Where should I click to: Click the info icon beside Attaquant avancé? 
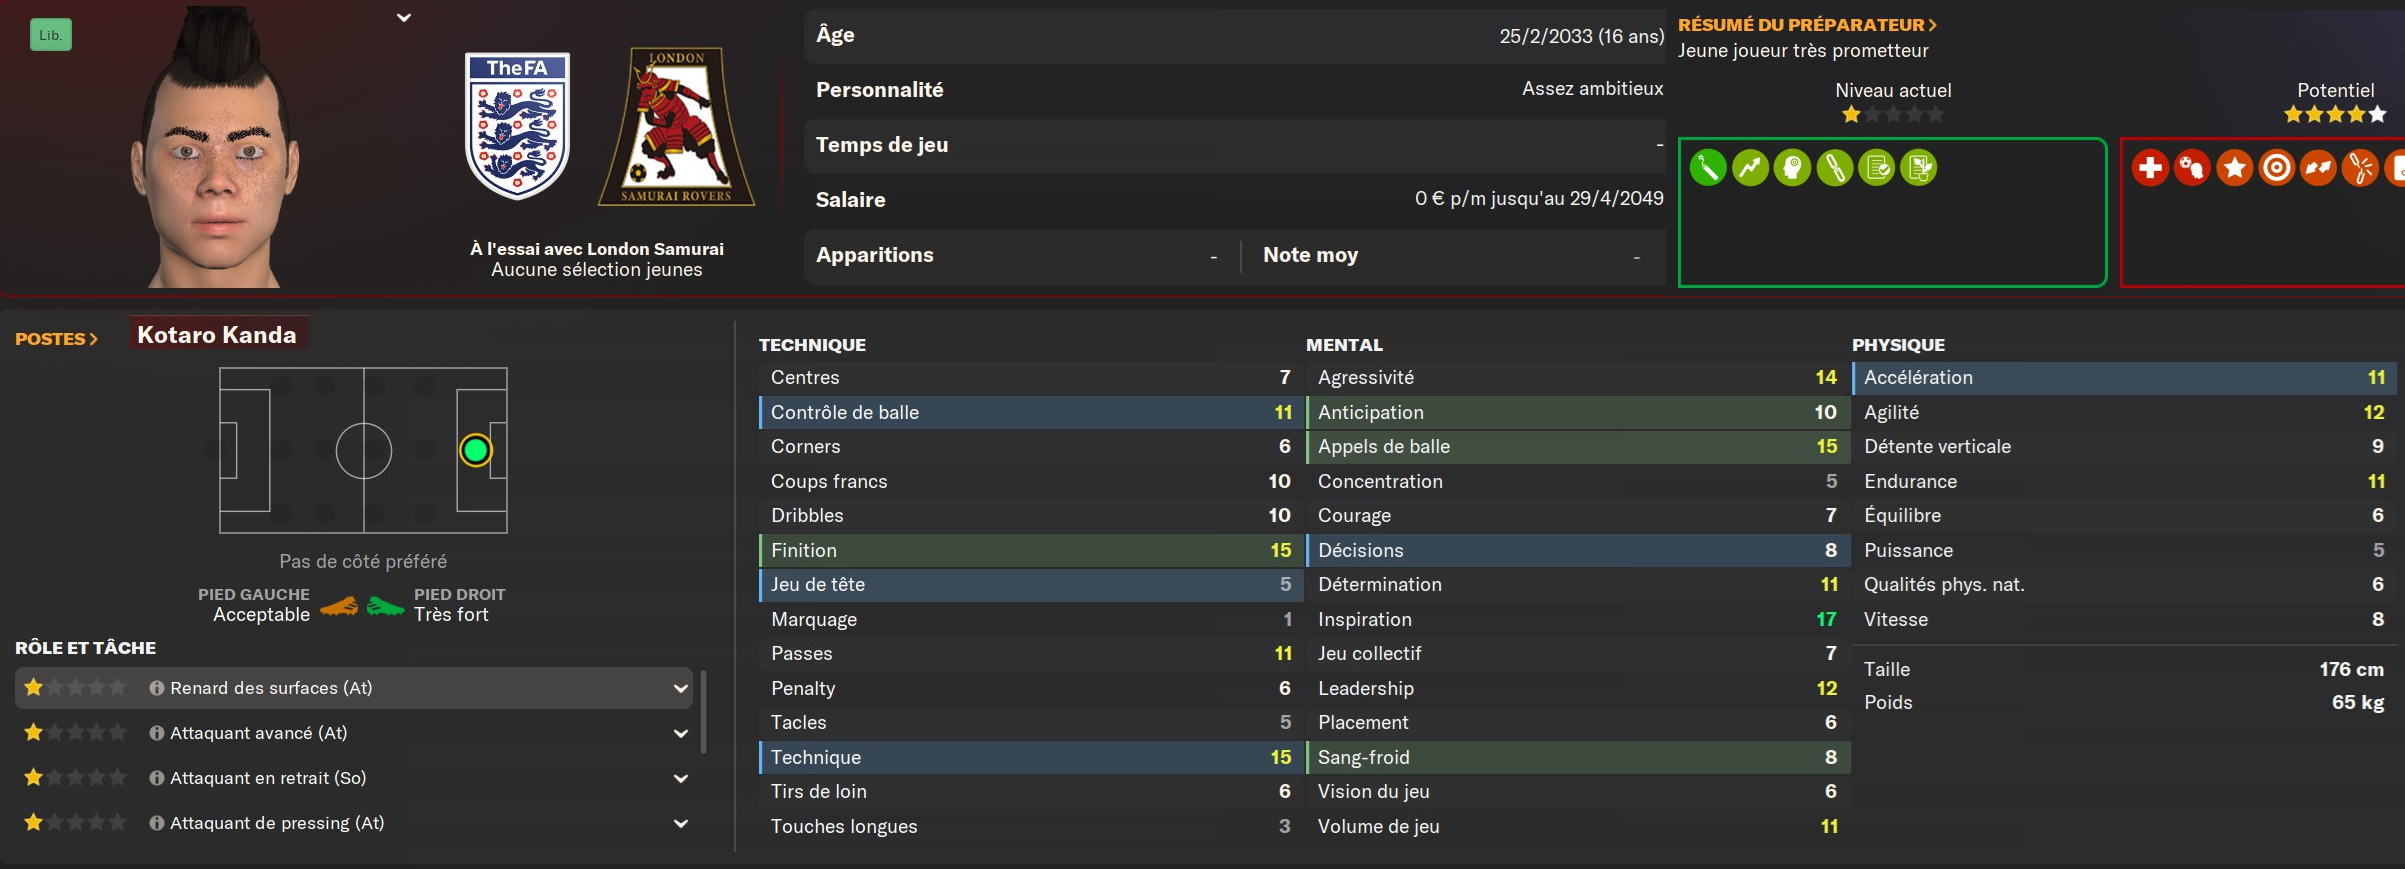(156, 733)
